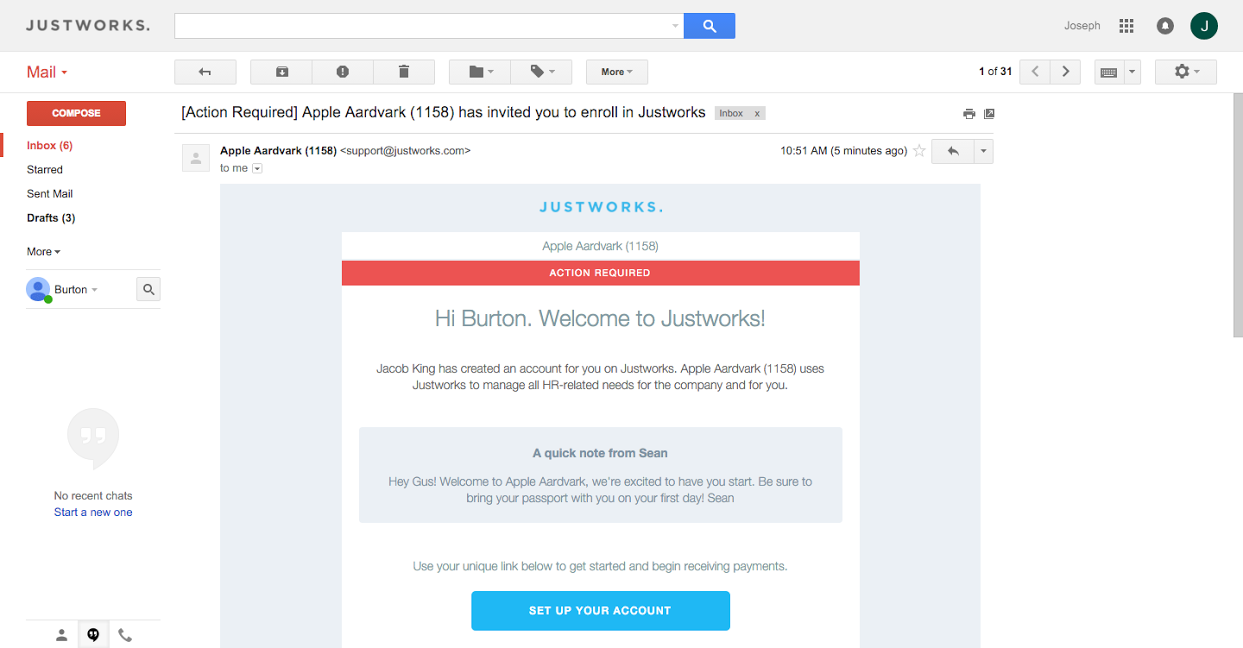
Task: Open the reply options dropdown arrow
Action: pos(984,151)
